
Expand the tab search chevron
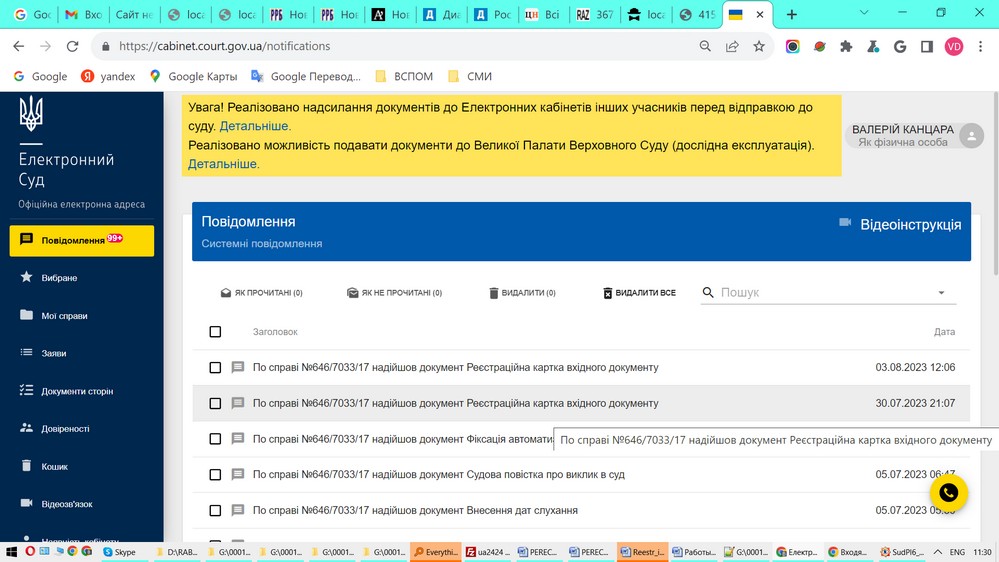864,13
